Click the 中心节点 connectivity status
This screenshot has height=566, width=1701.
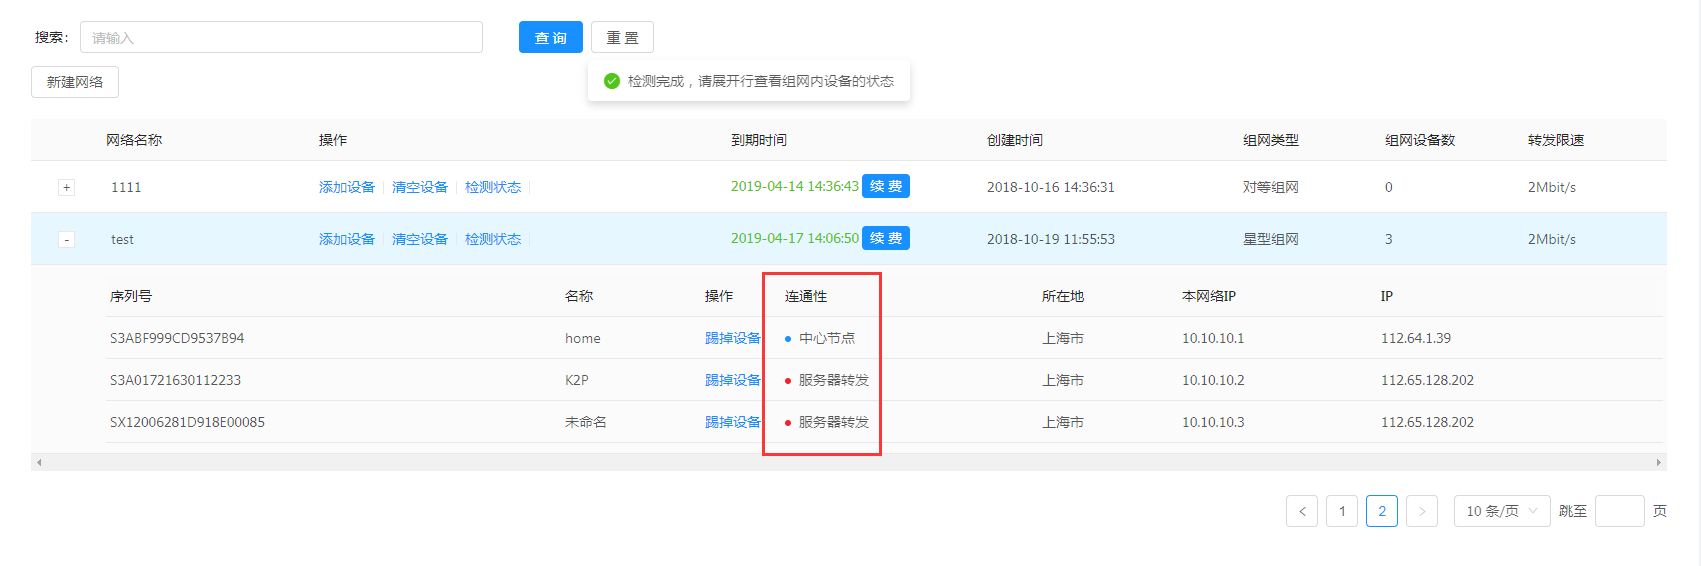point(827,338)
